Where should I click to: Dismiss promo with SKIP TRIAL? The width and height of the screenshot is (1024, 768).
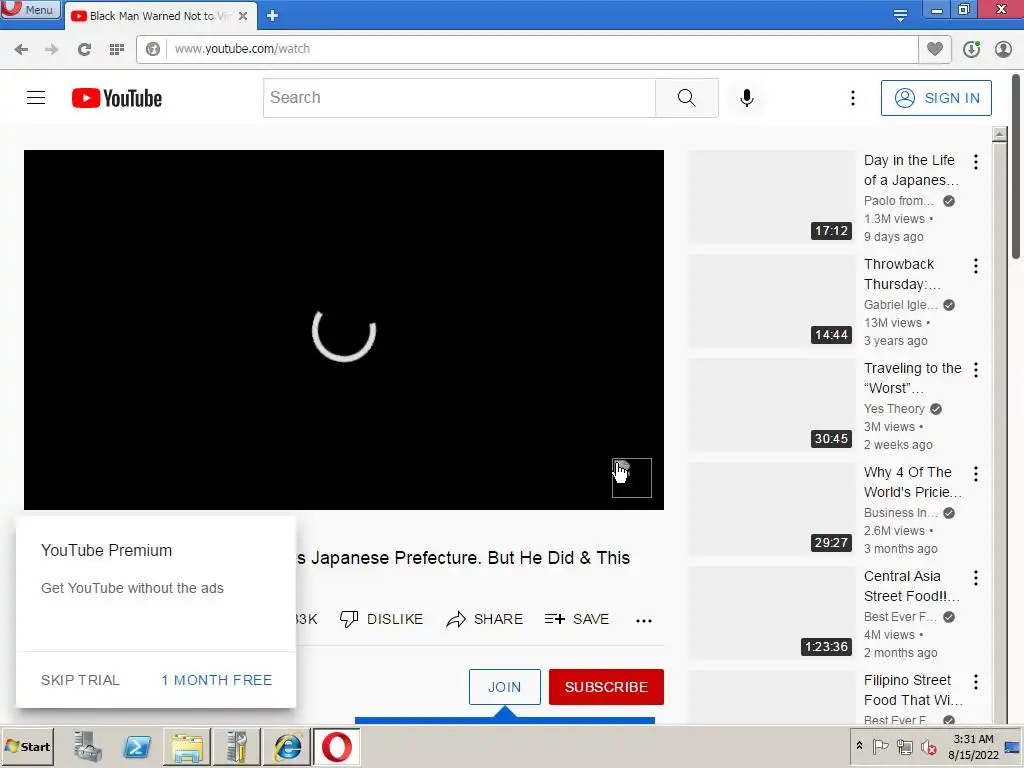(x=80, y=680)
